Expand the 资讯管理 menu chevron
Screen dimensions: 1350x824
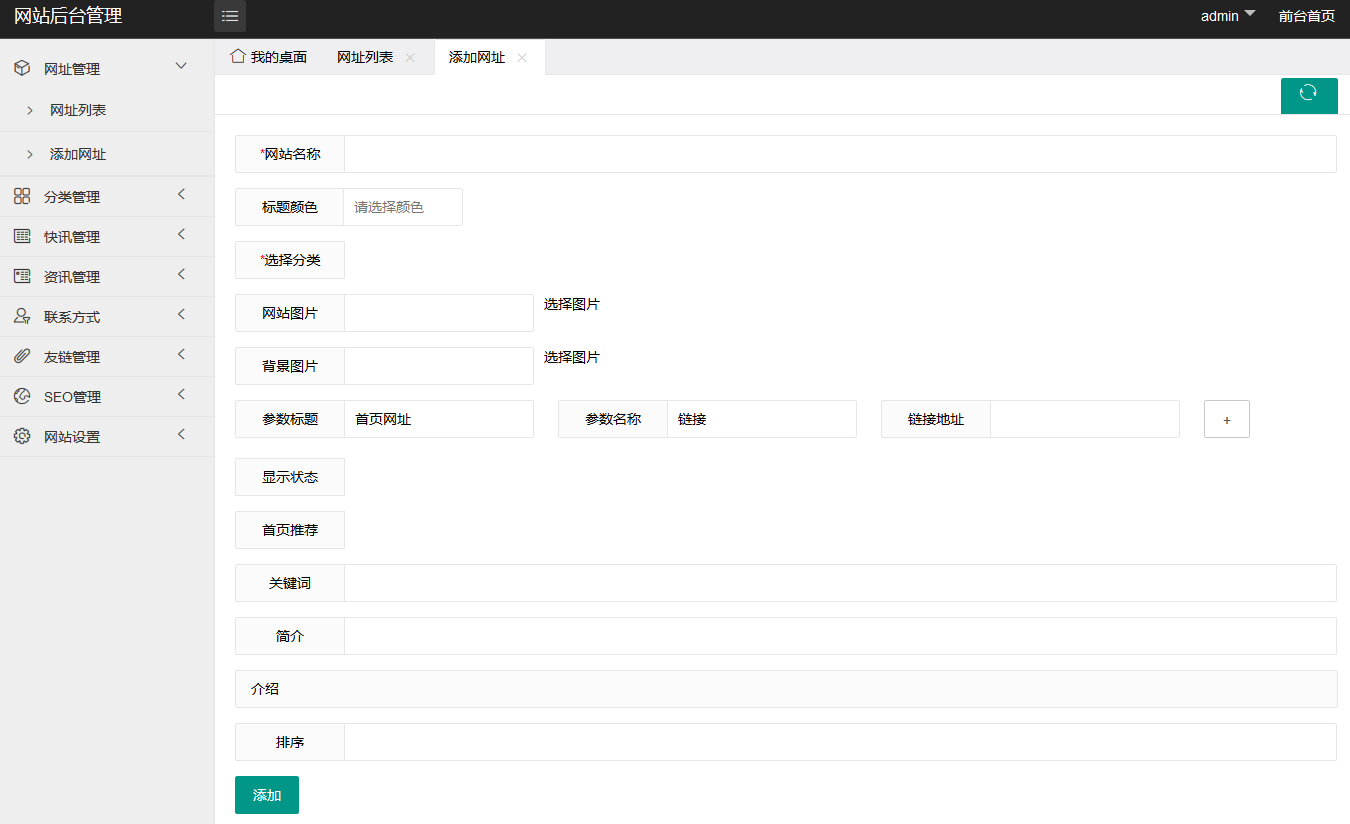181,275
